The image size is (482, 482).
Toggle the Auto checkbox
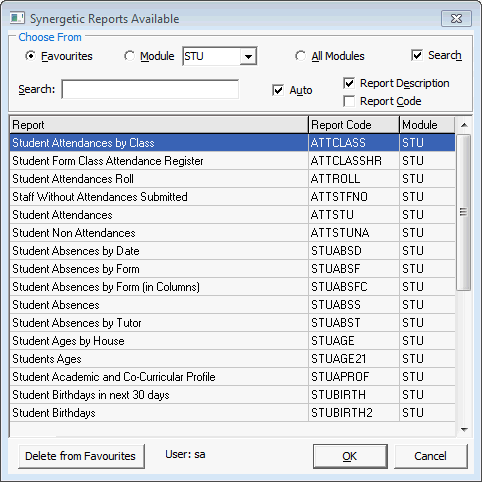tap(278, 90)
